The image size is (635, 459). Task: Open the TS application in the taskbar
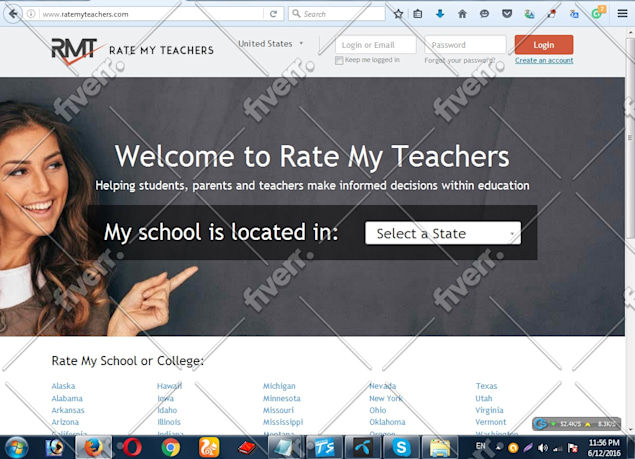click(x=324, y=448)
